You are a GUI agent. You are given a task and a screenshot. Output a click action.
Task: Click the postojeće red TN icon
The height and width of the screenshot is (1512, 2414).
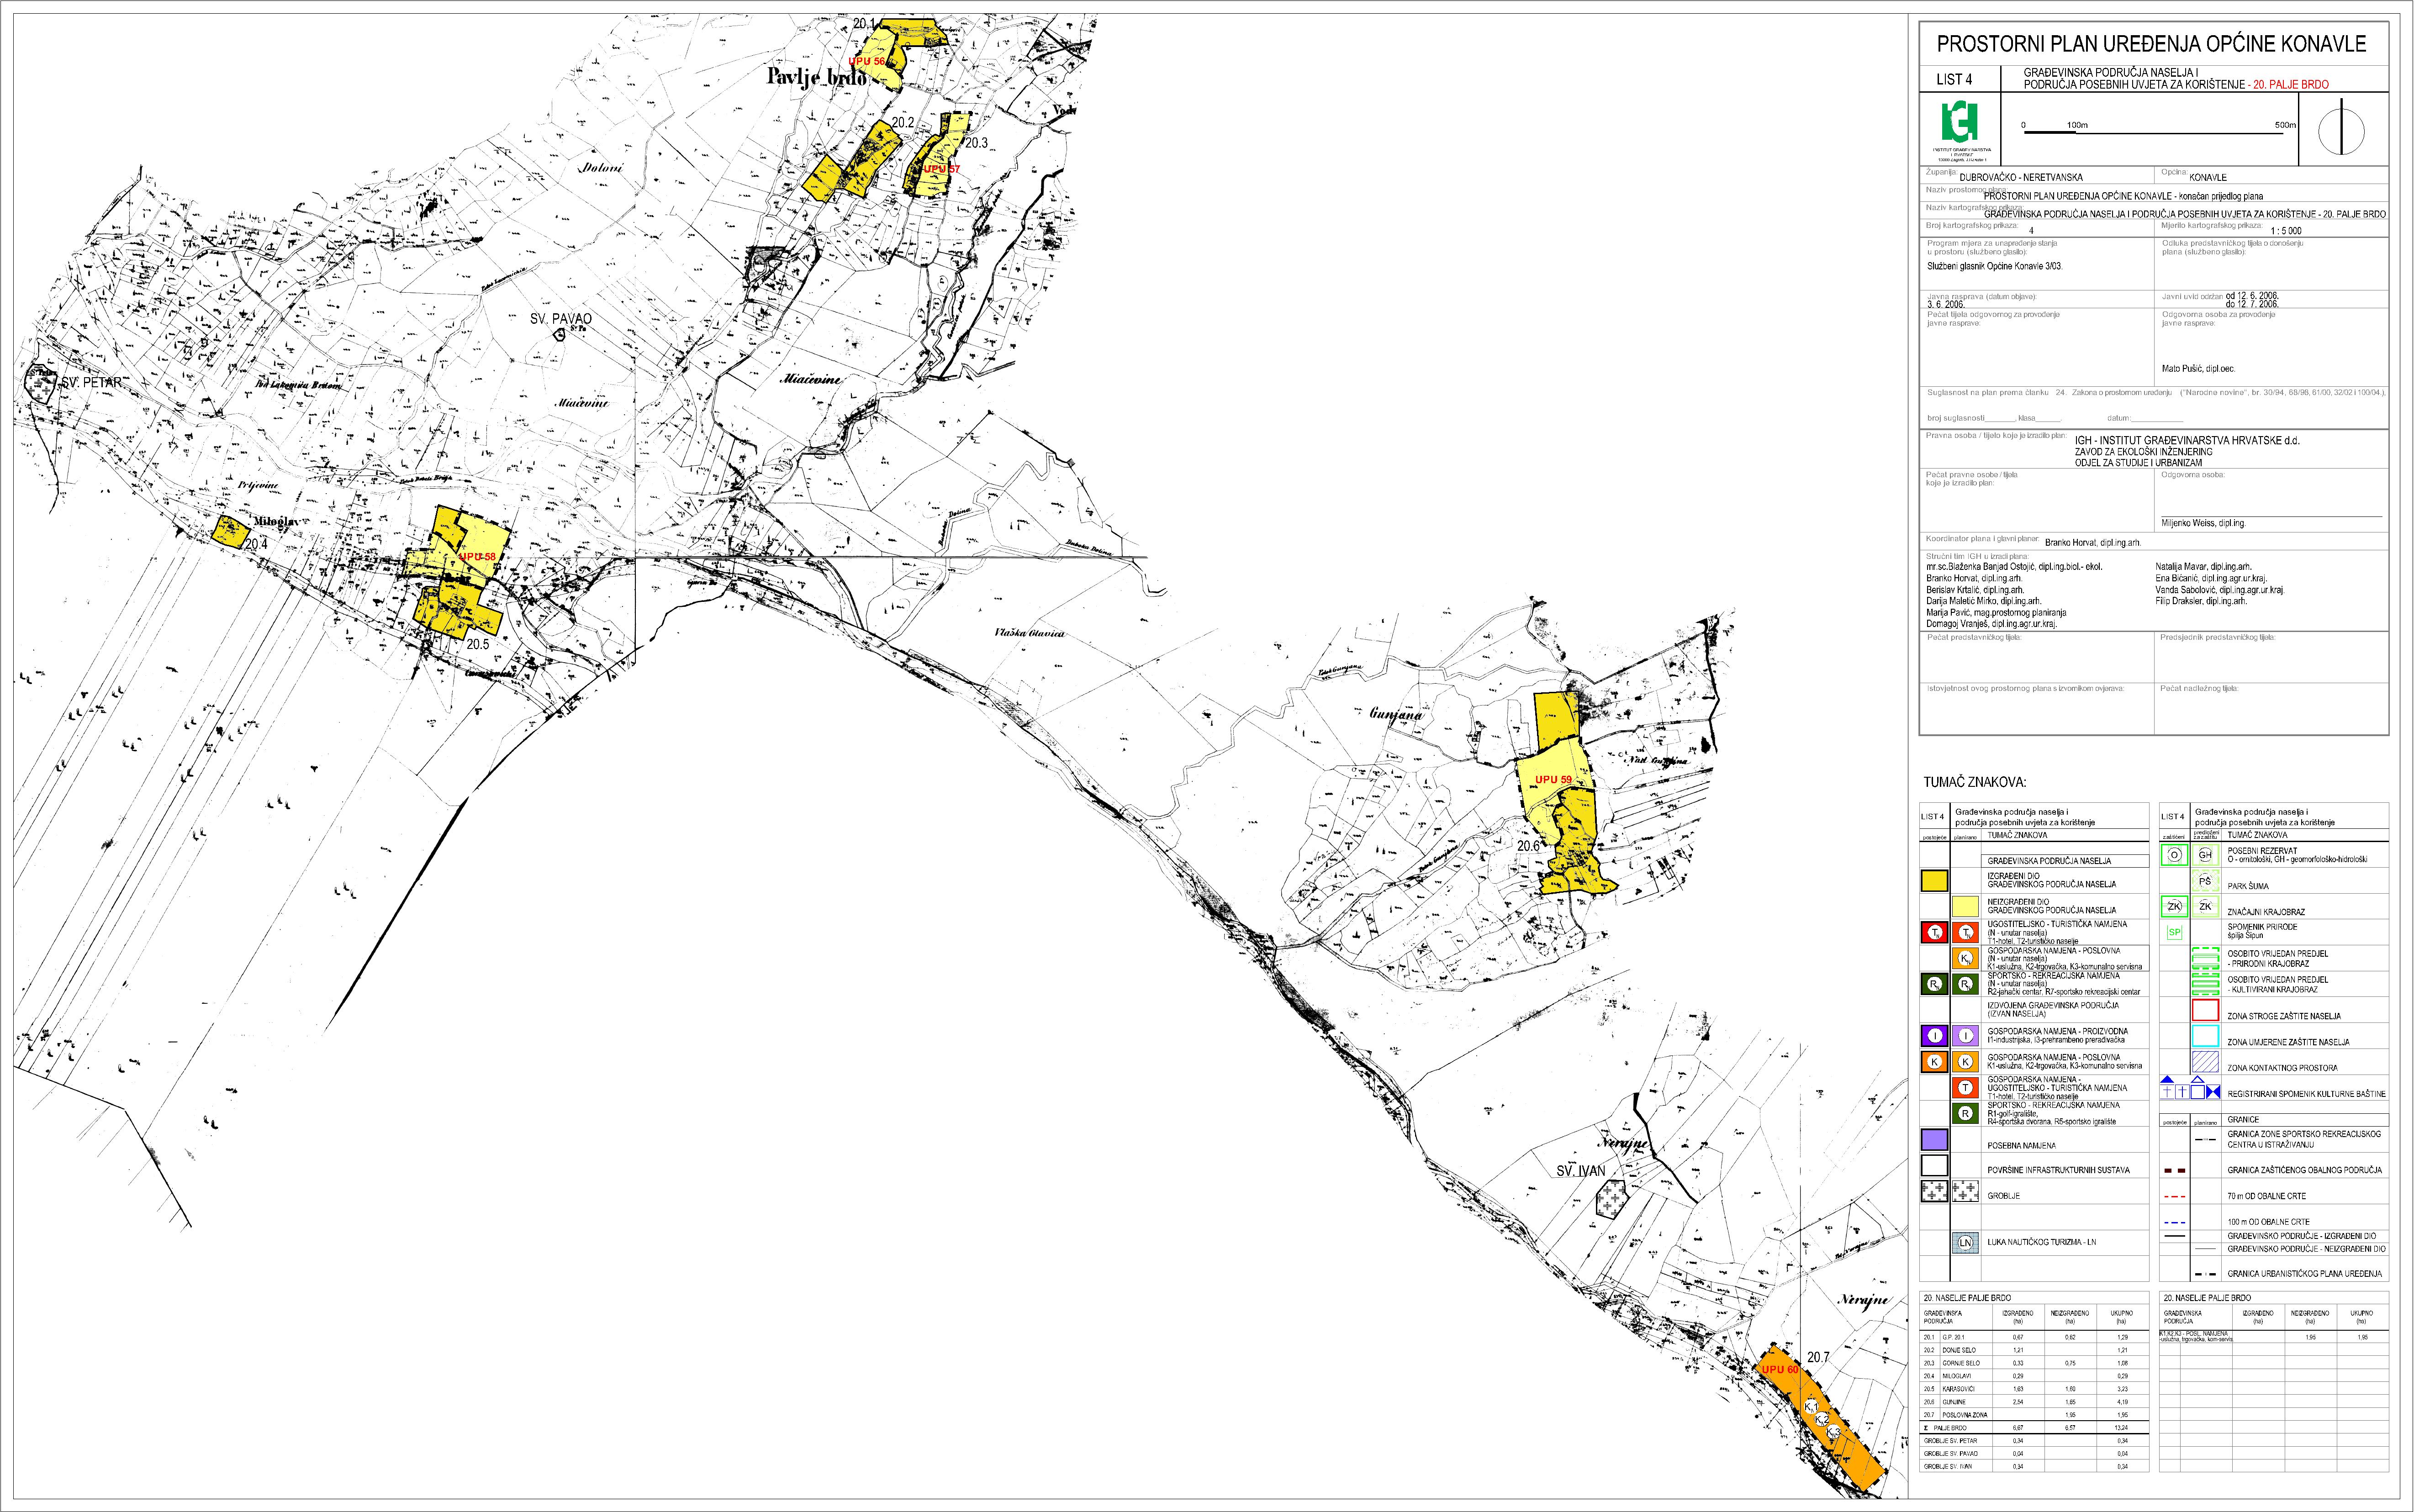click(x=1935, y=933)
